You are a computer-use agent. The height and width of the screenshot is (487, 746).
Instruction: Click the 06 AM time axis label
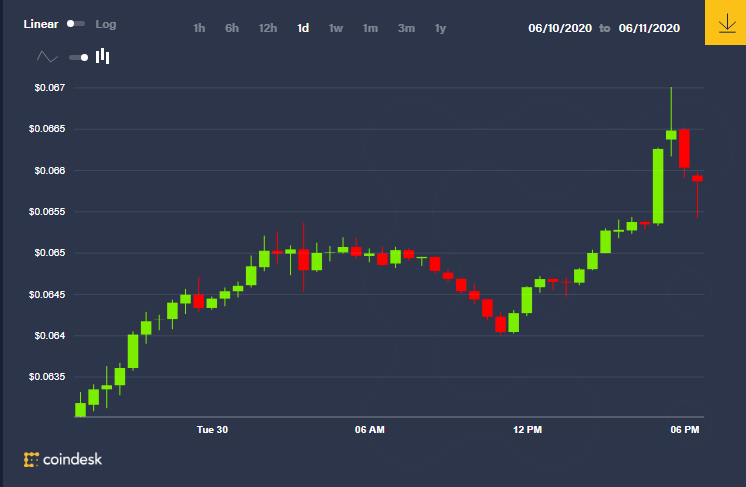click(x=370, y=430)
